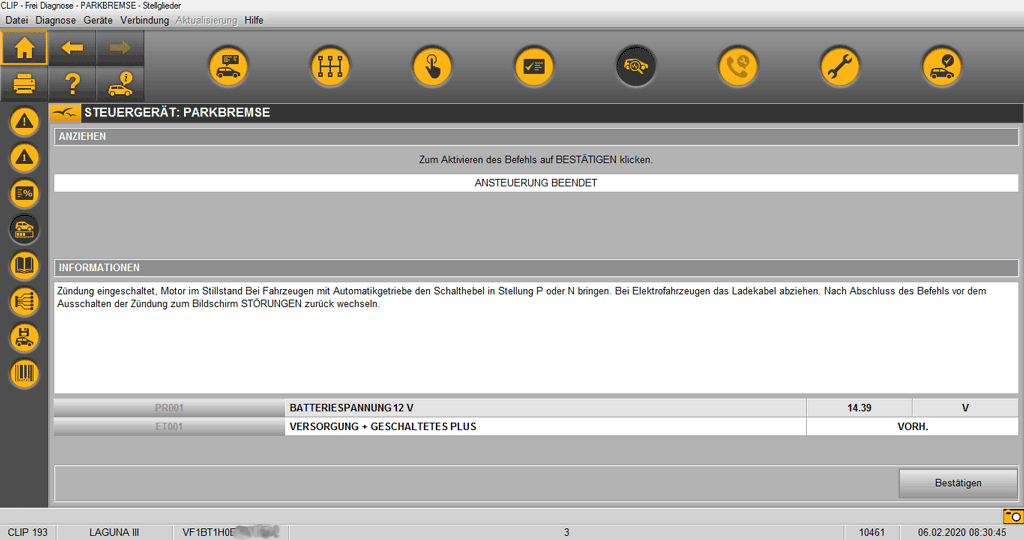
Task: Open help with the question mark icon
Action: (72, 84)
